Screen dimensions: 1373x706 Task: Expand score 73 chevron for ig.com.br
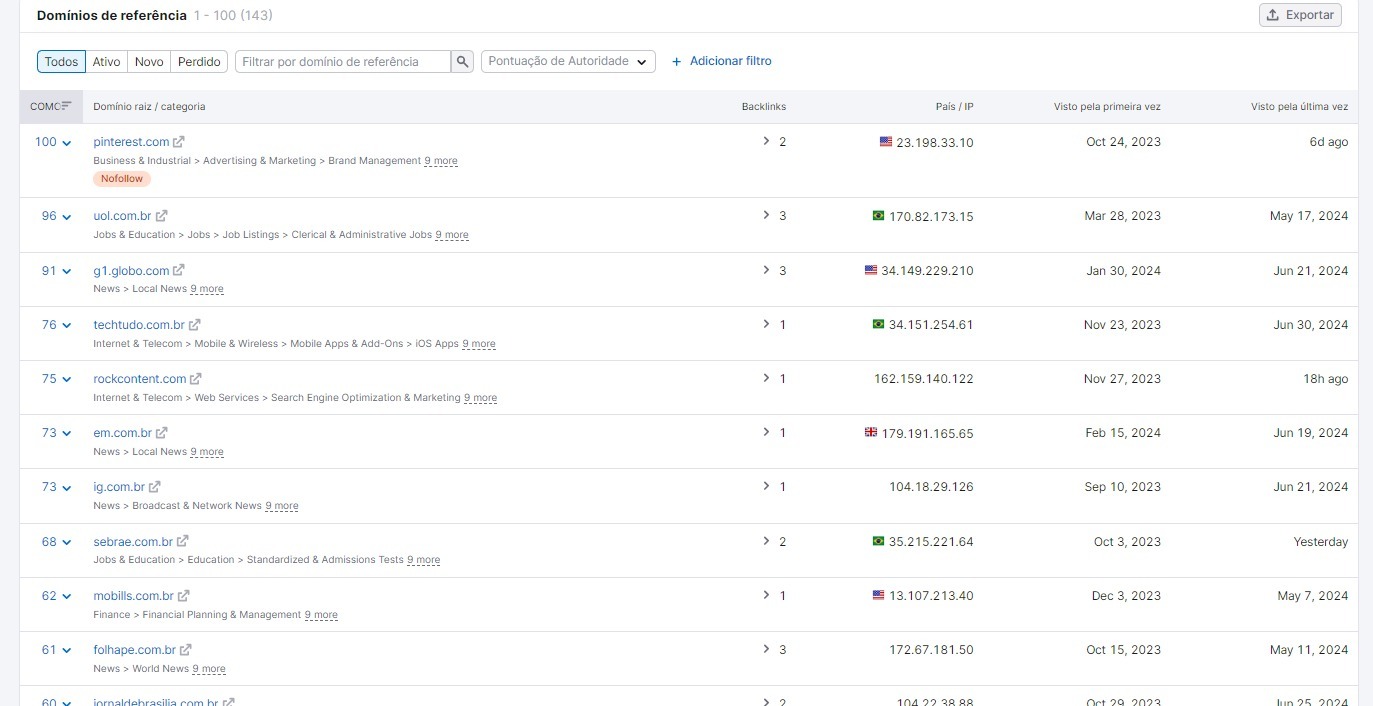(67, 488)
